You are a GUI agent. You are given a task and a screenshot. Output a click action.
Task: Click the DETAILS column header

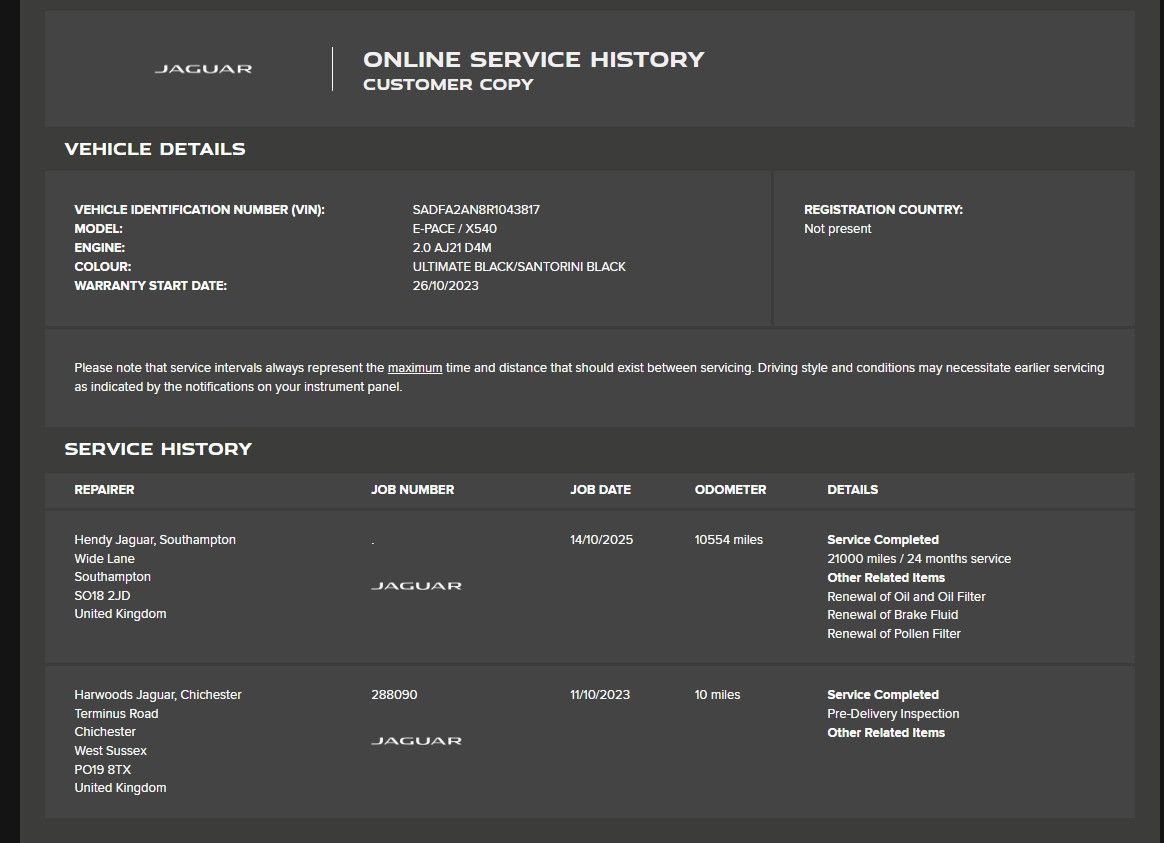click(x=852, y=490)
